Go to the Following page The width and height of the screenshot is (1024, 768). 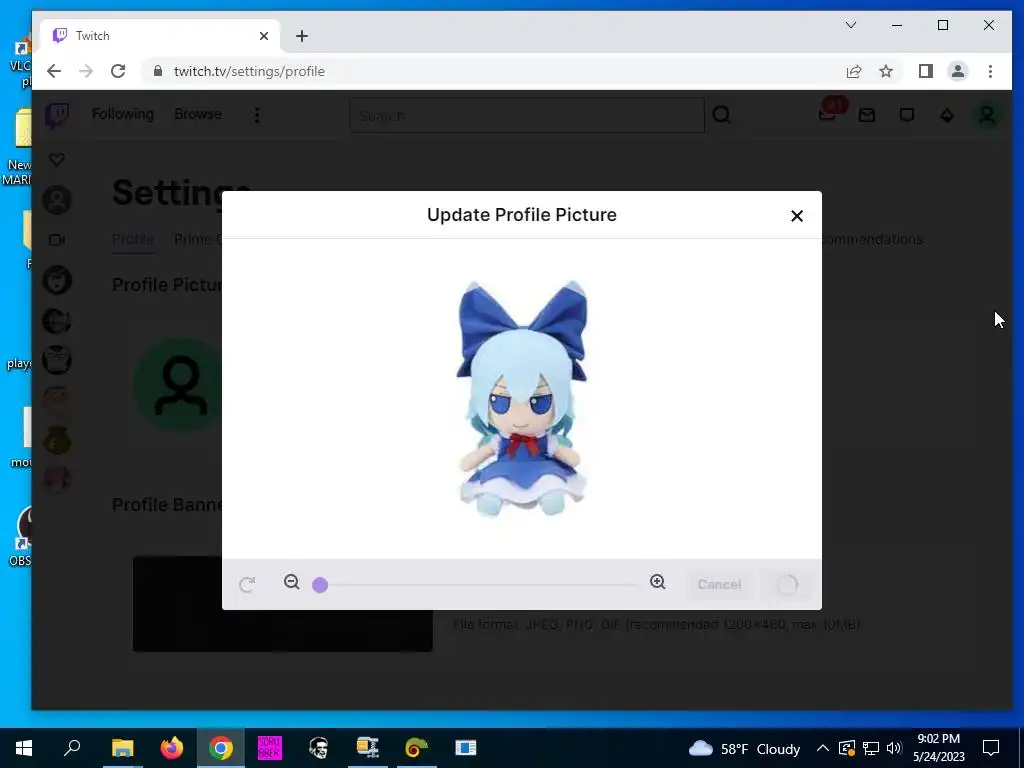123,114
